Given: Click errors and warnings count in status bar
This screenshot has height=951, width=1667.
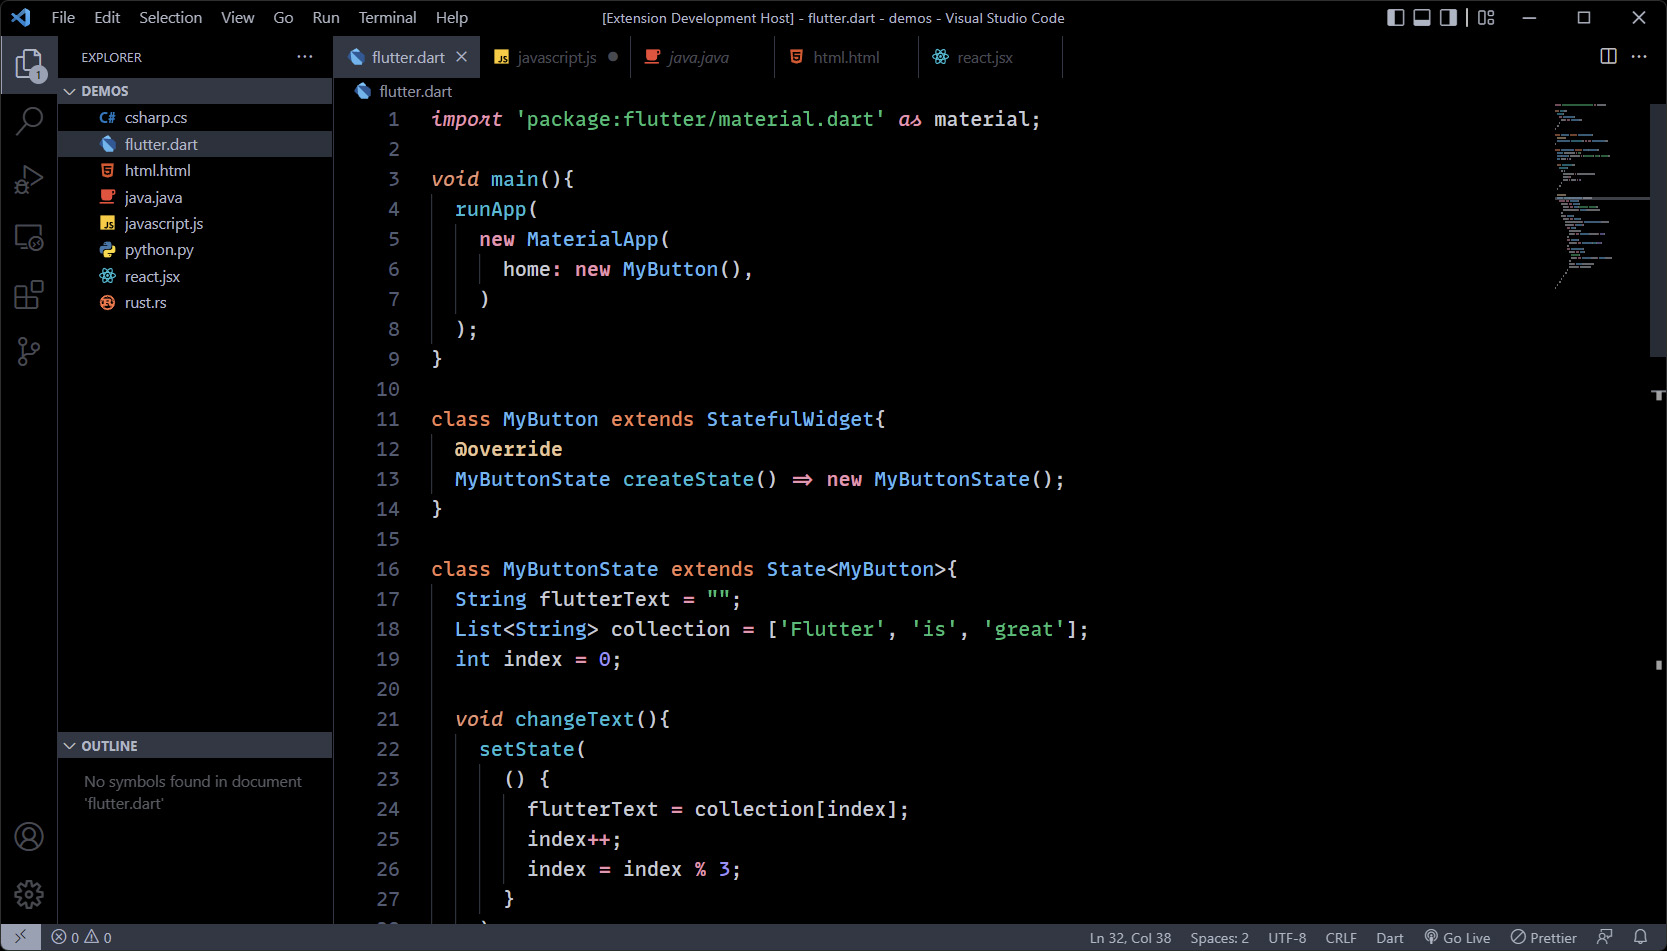Looking at the screenshot, I should tap(81, 937).
